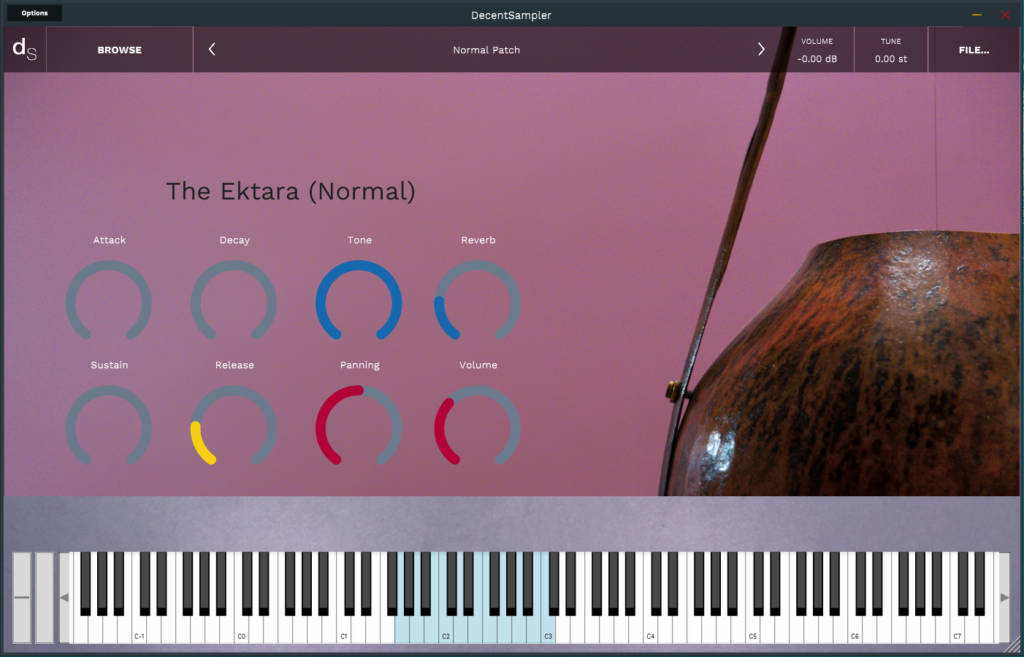This screenshot has width=1024, height=657.
Task: Shift keyboard range down with left arrow
Action: coord(64,597)
